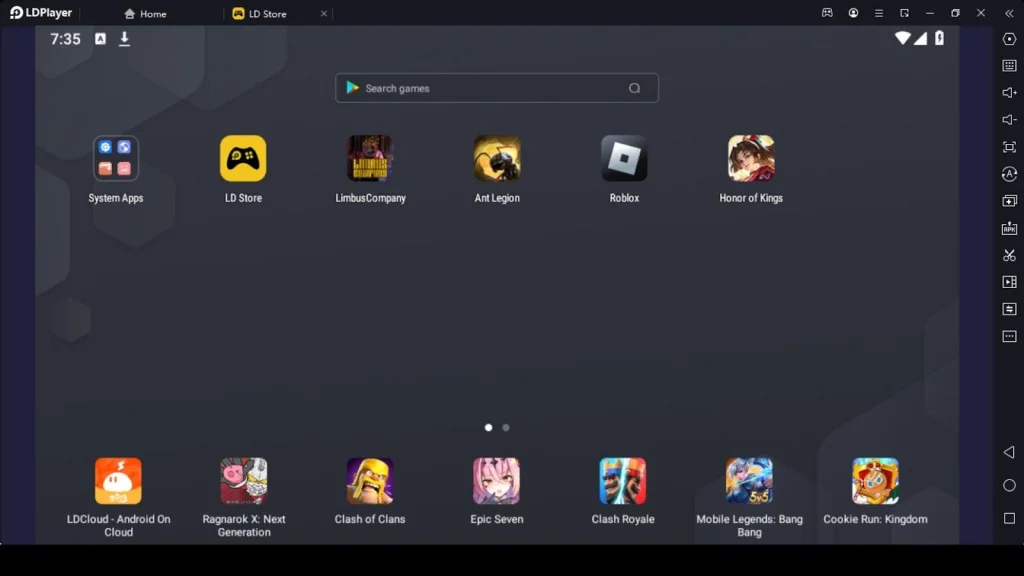Image resolution: width=1024 pixels, height=576 pixels.
Task: Launch Ant Legion game
Action: pos(497,158)
